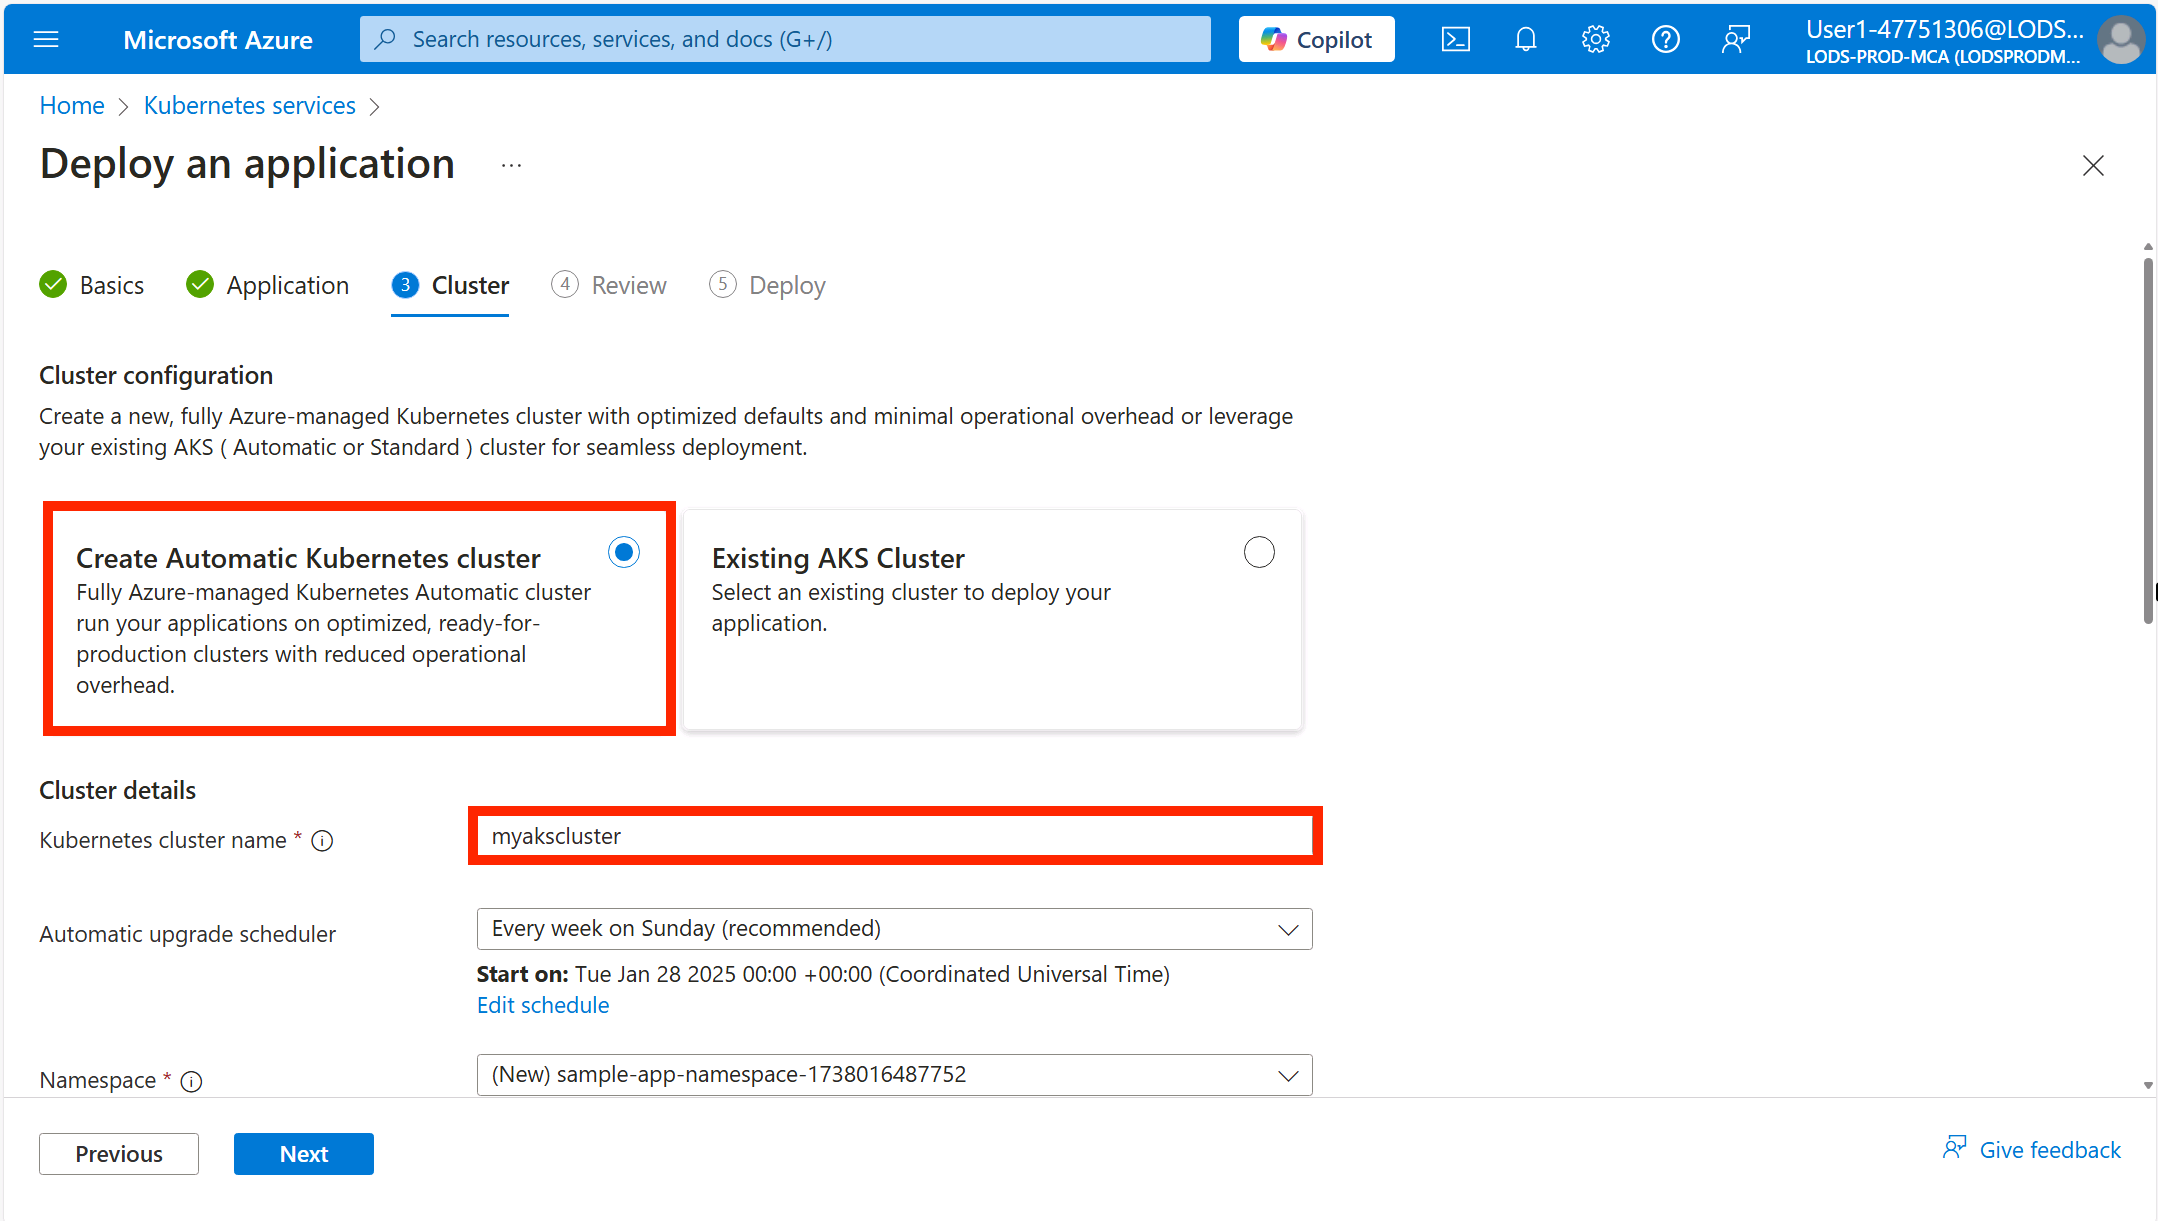
Task: Select the Cluster step tab
Action: tap(450, 285)
